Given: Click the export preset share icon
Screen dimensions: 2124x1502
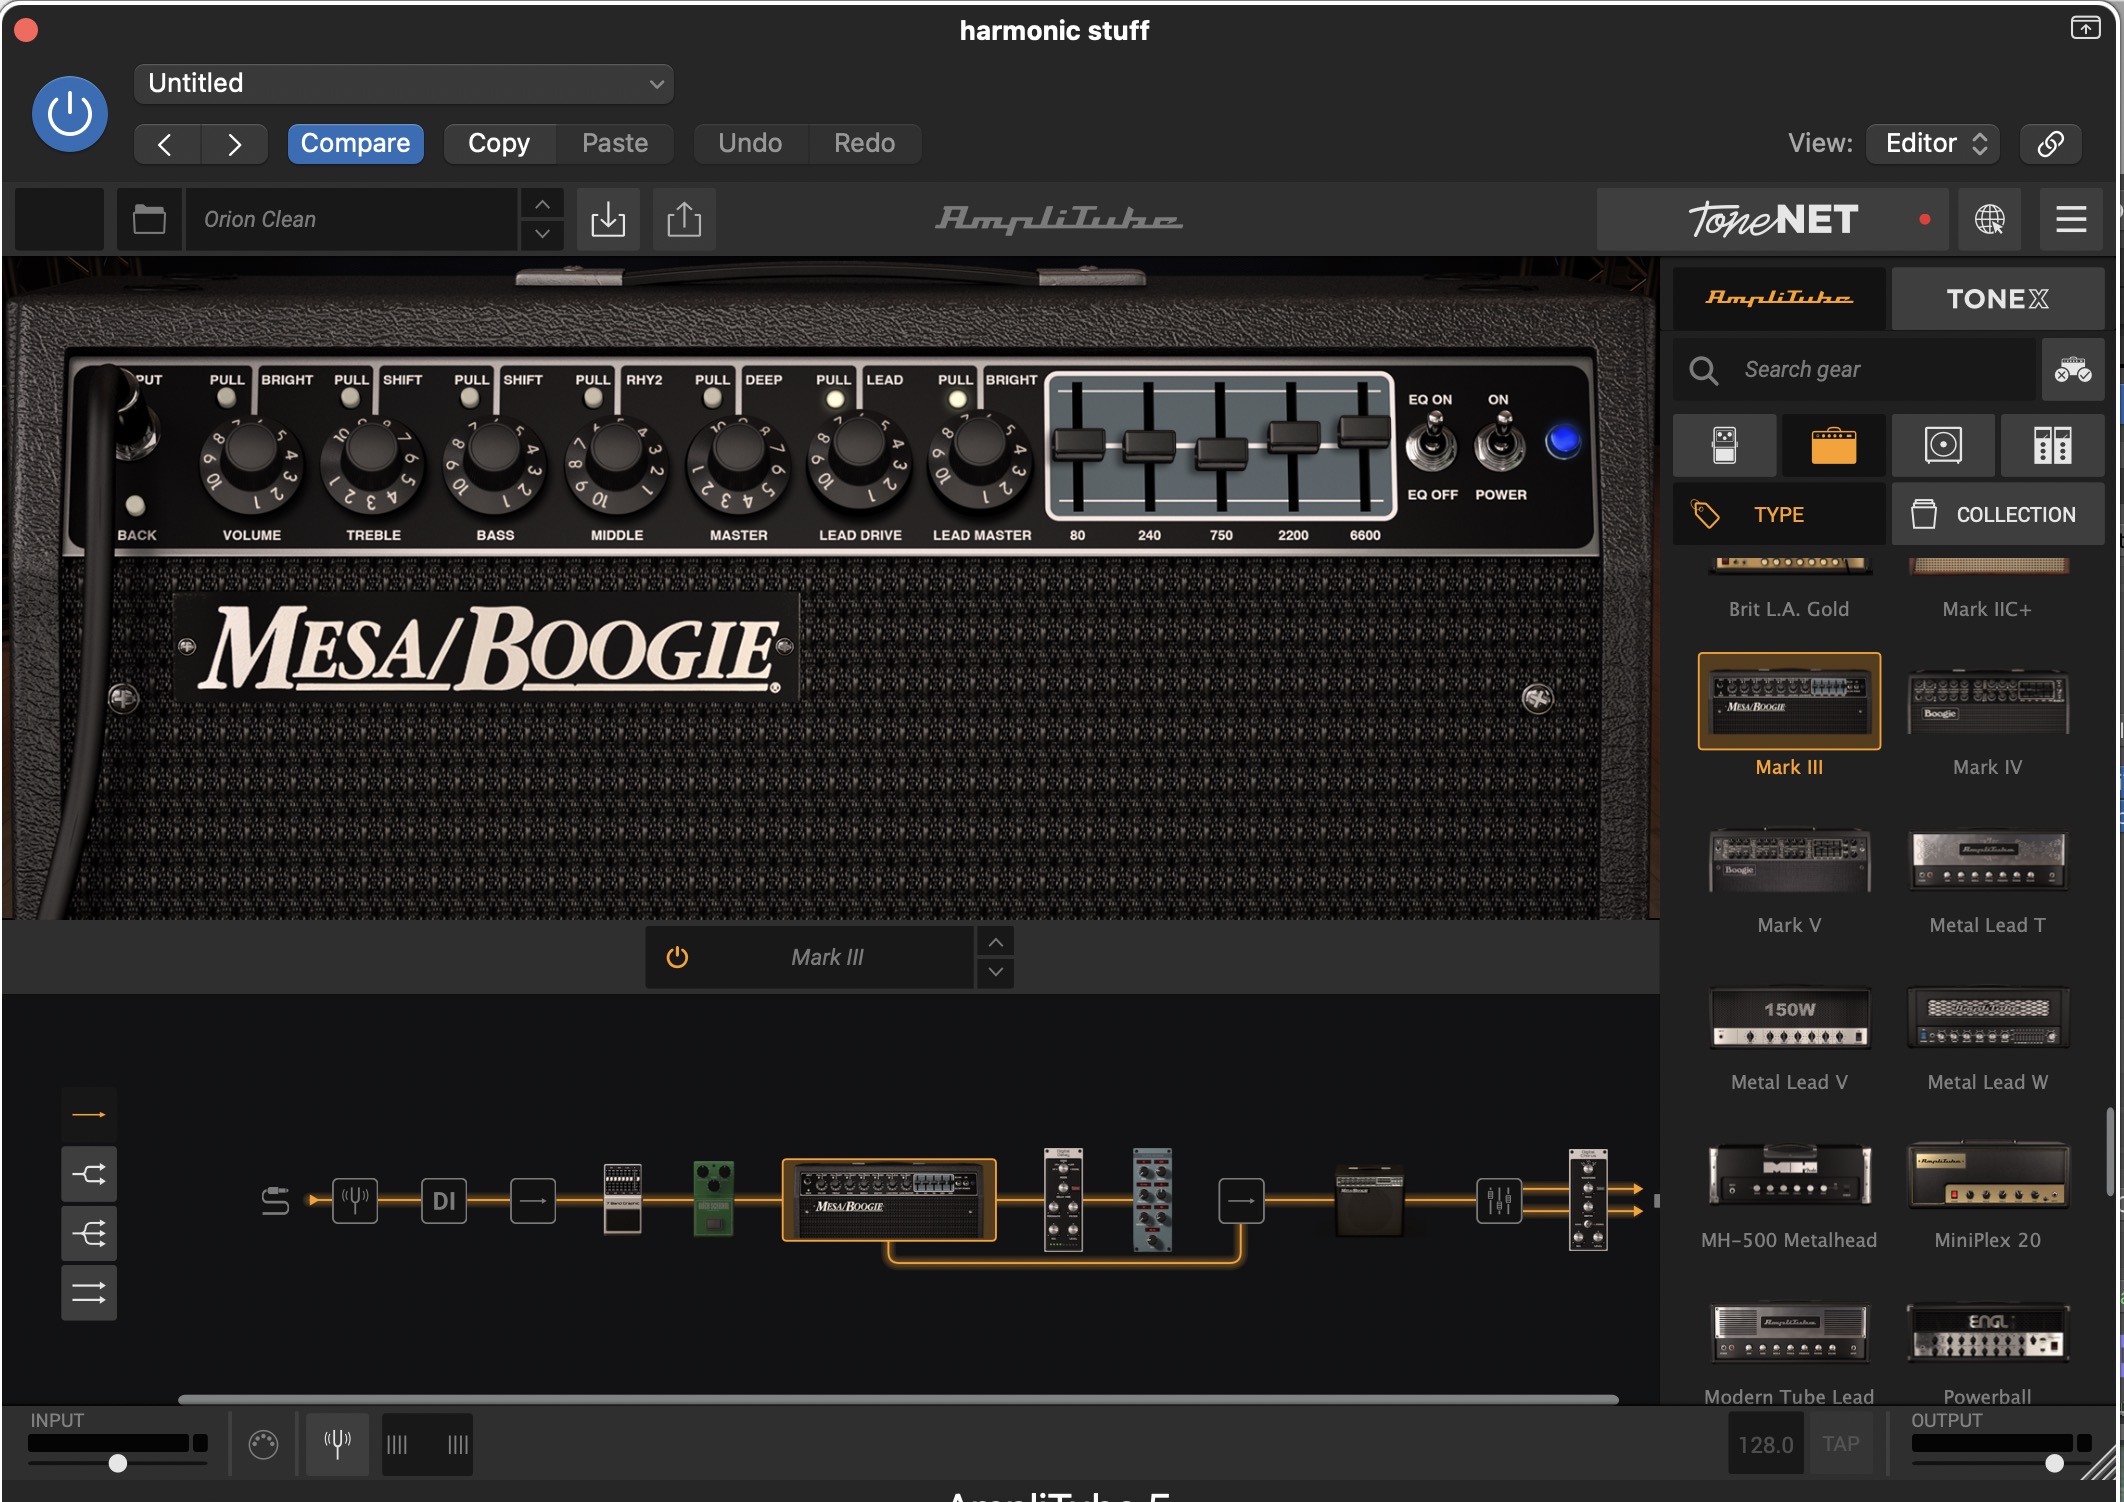Looking at the screenshot, I should click(684, 219).
